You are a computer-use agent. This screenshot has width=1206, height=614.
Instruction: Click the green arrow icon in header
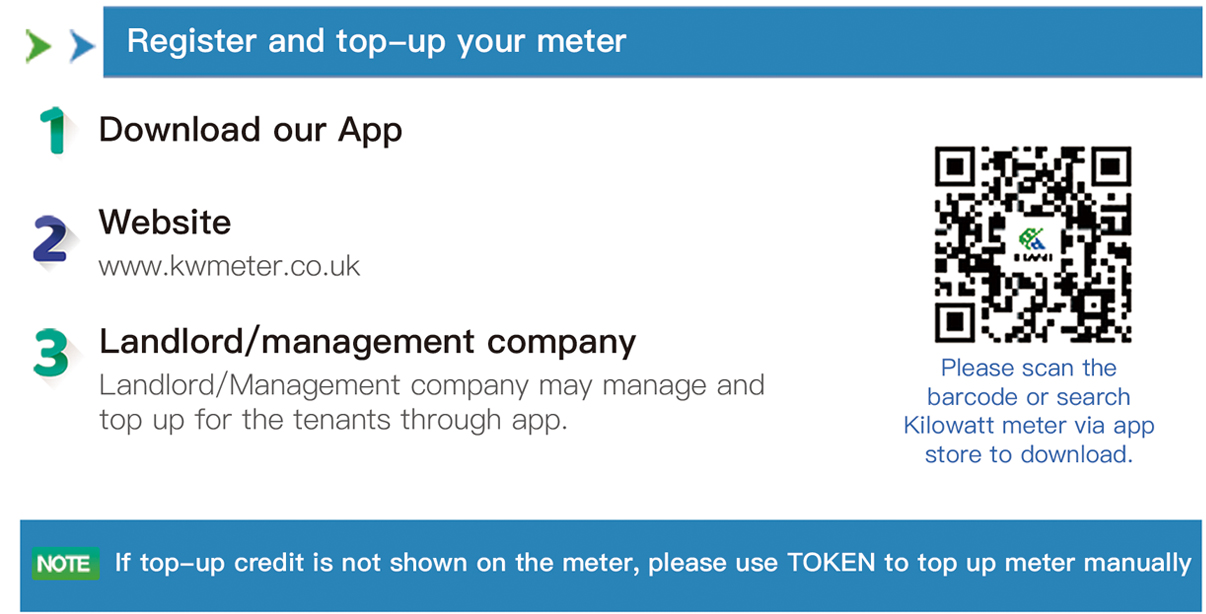pyautogui.click(x=38, y=46)
